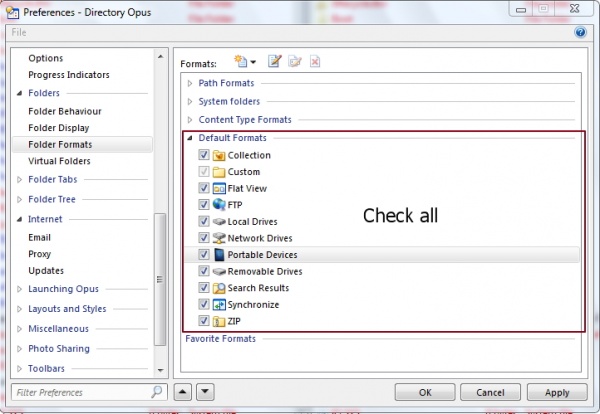This screenshot has width=600, height=414.
Task: Click the Portable Devices phone icon
Action: 219,255
